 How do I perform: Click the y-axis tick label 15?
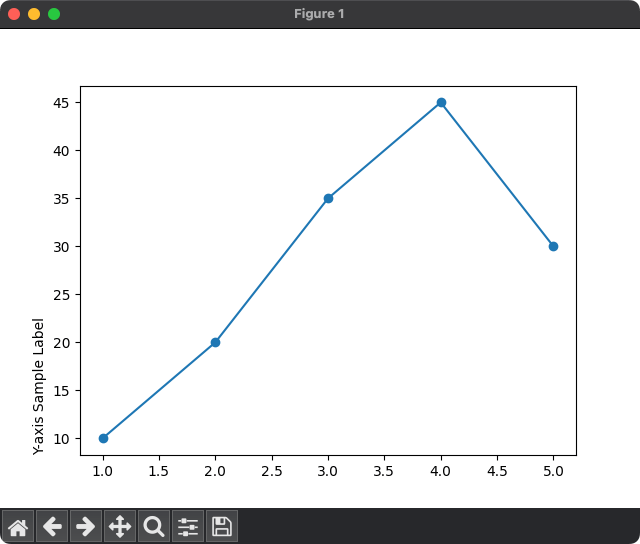pyautogui.click(x=61, y=391)
